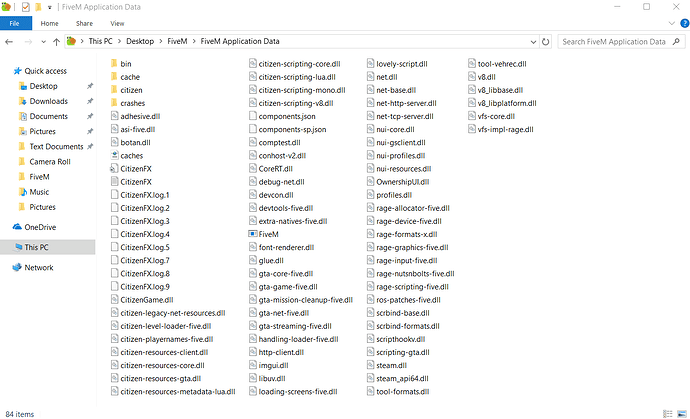Open the recent locations dropdown
Image resolution: width=690 pixels, height=419 pixels.
point(43,42)
